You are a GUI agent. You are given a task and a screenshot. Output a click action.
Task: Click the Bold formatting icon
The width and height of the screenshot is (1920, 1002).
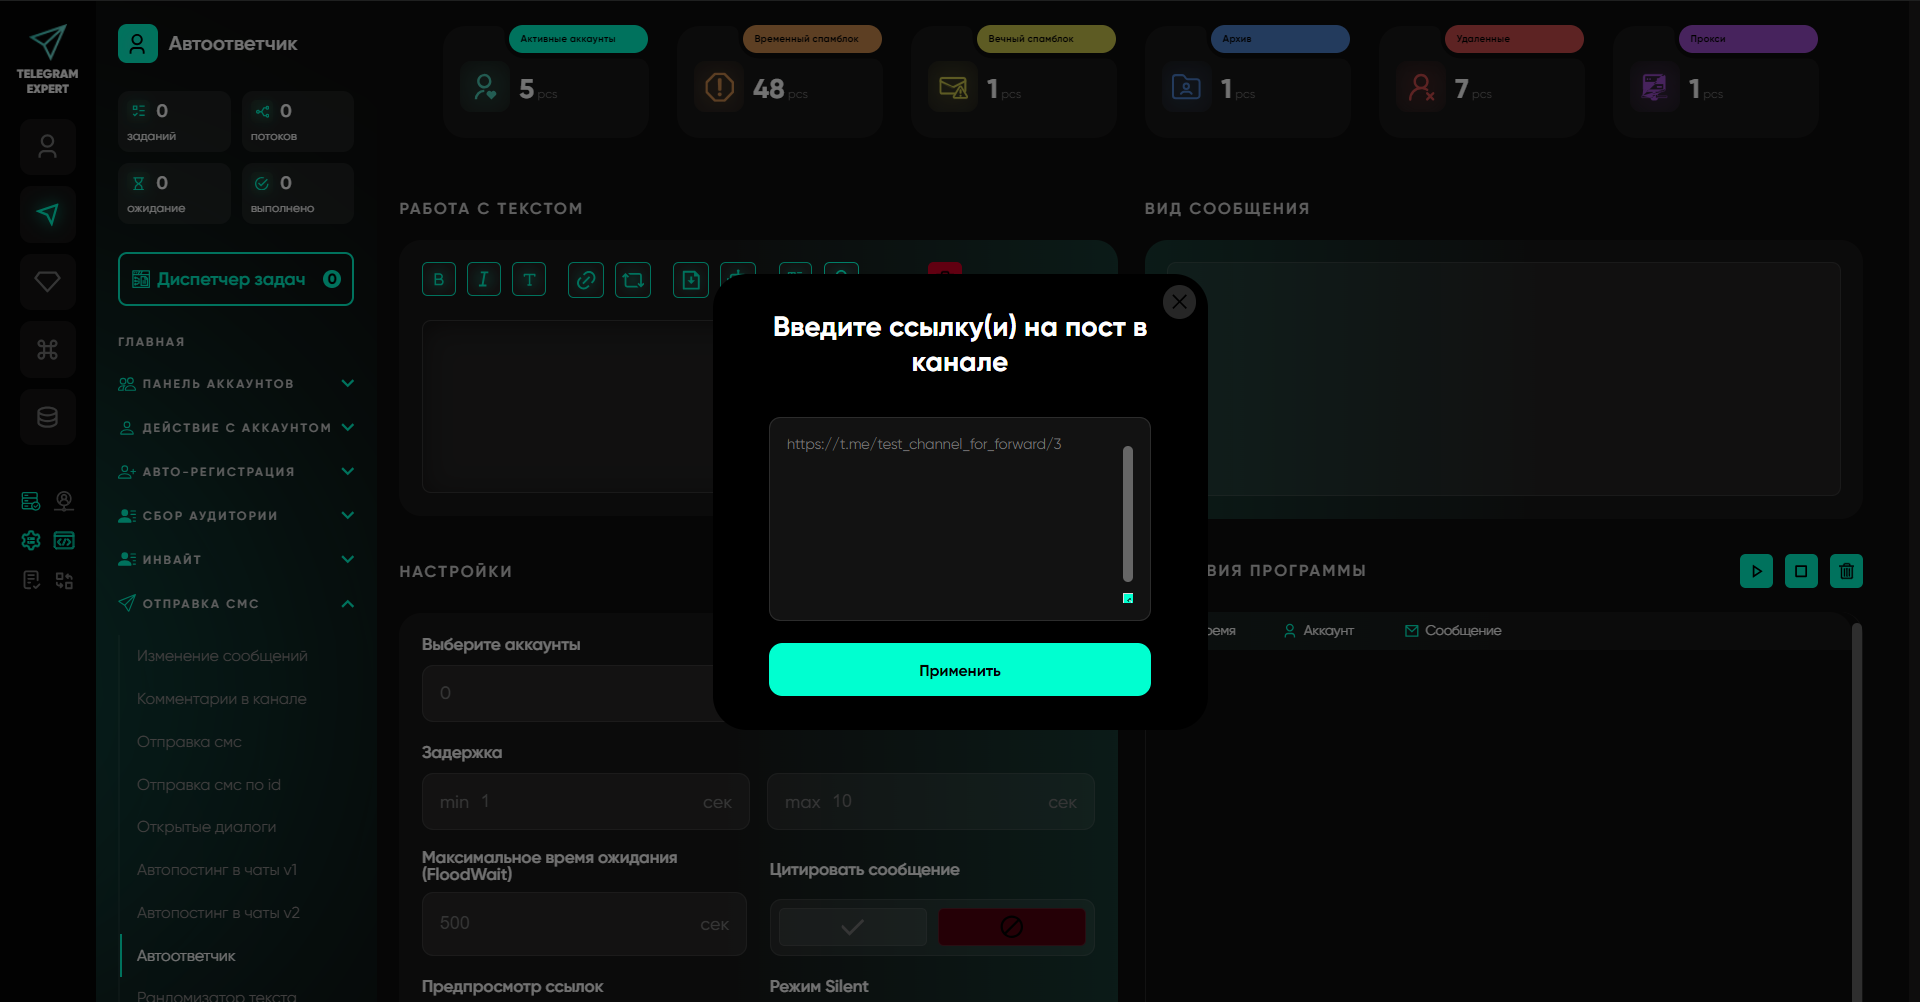point(438,280)
